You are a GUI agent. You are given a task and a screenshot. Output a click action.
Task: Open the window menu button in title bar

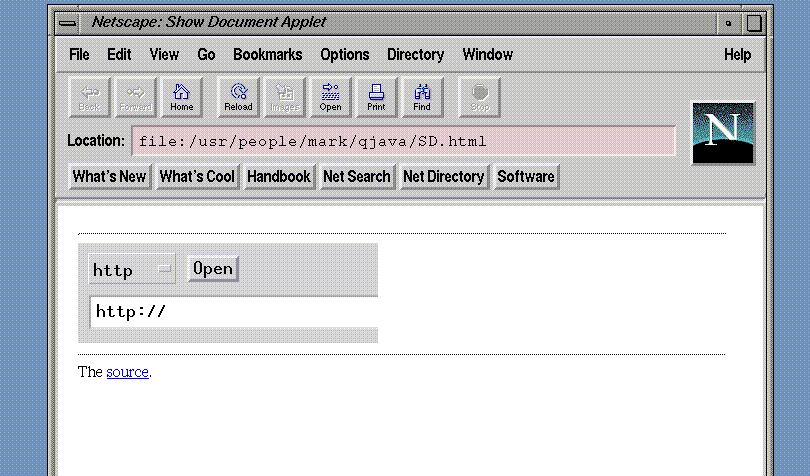(68, 23)
